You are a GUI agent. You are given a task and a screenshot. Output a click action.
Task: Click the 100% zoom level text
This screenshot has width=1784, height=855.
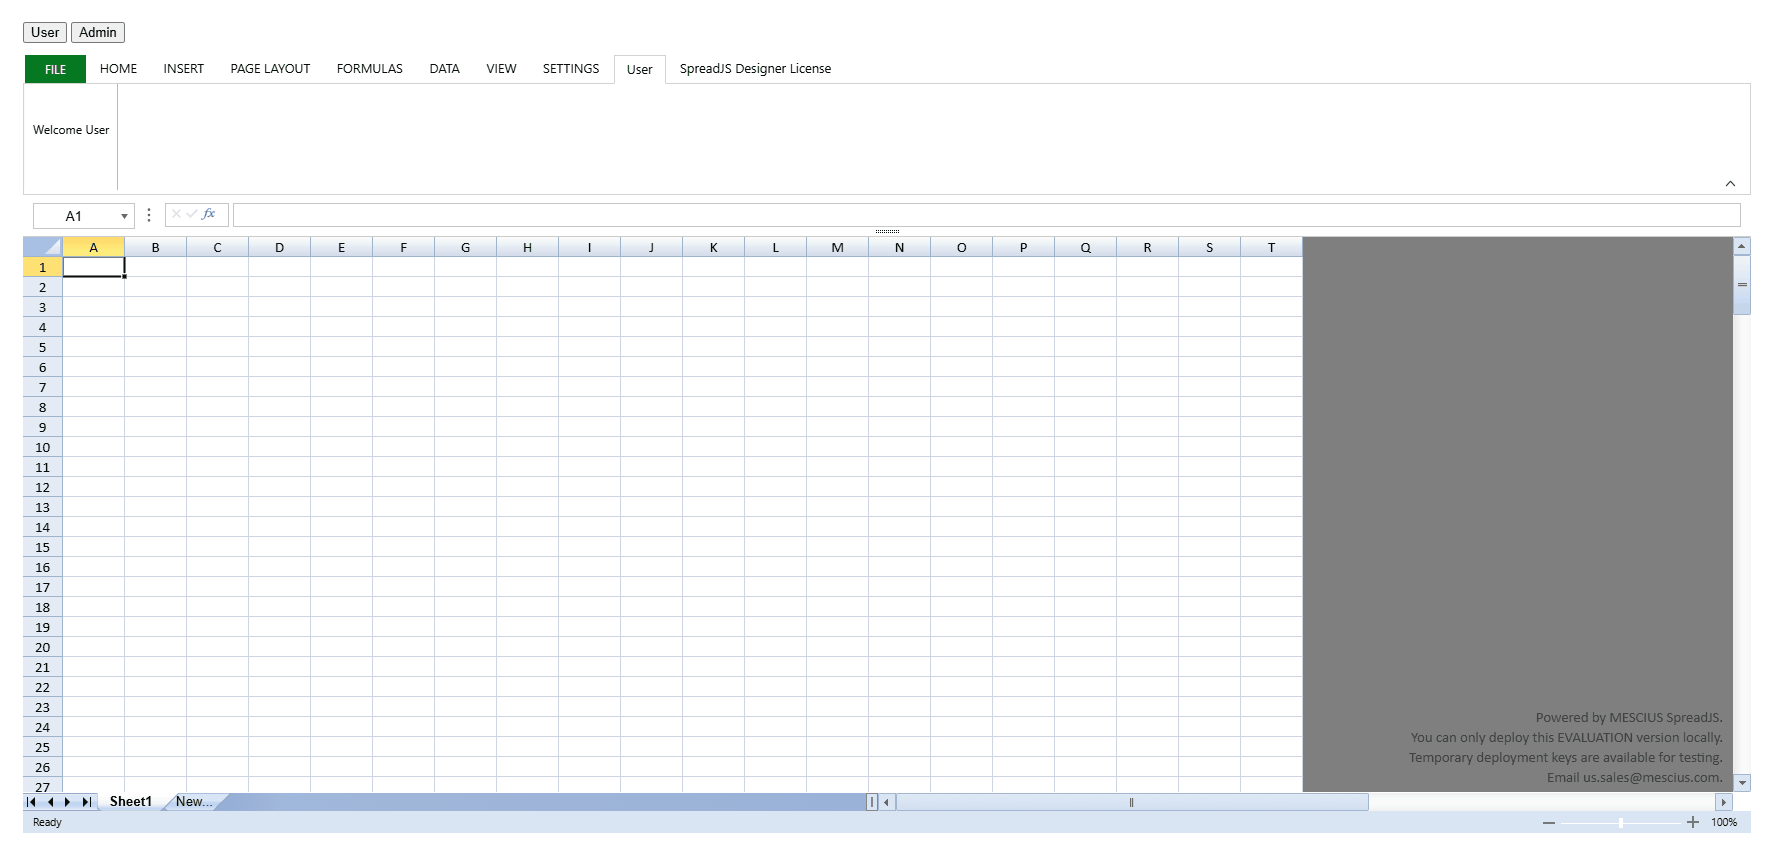coord(1724,822)
